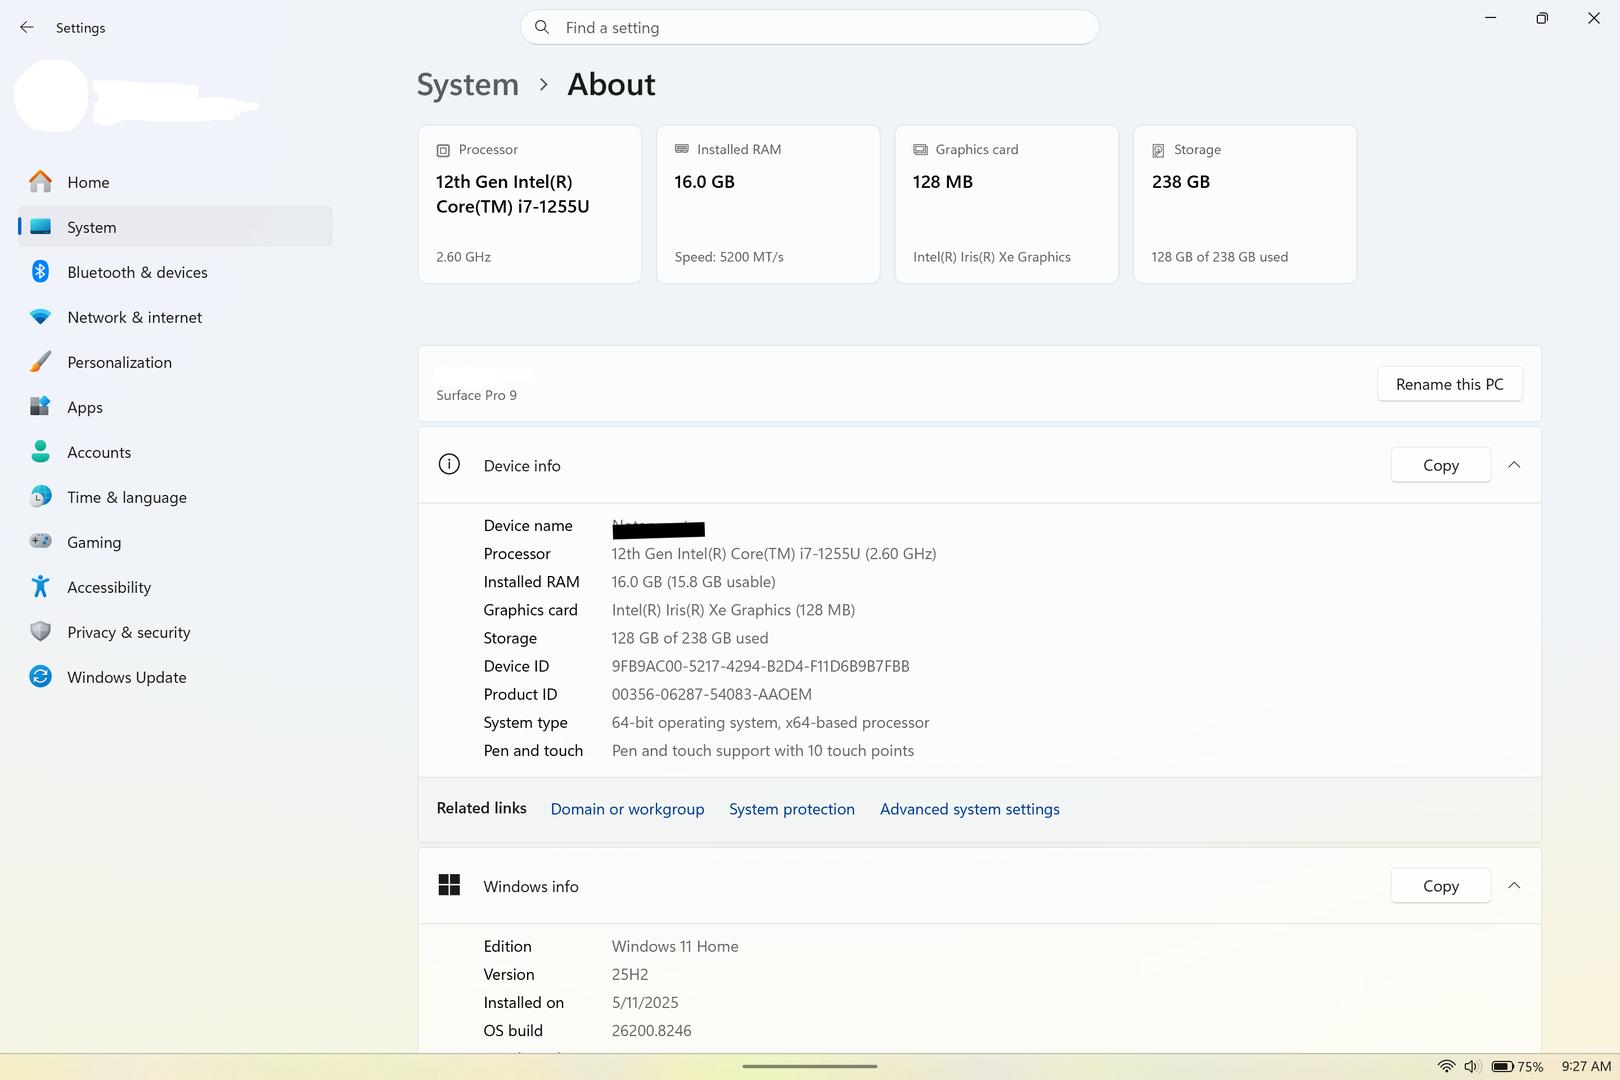Viewport: 1620px width, 1080px height.
Task: Click the Product ID value 00356-06287-54083-AAOEM
Action: click(712, 694)
